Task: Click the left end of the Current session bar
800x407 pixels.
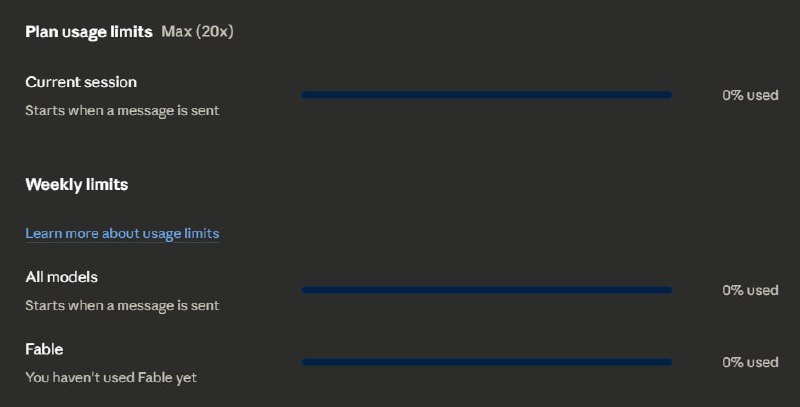Action: [305, 95]
